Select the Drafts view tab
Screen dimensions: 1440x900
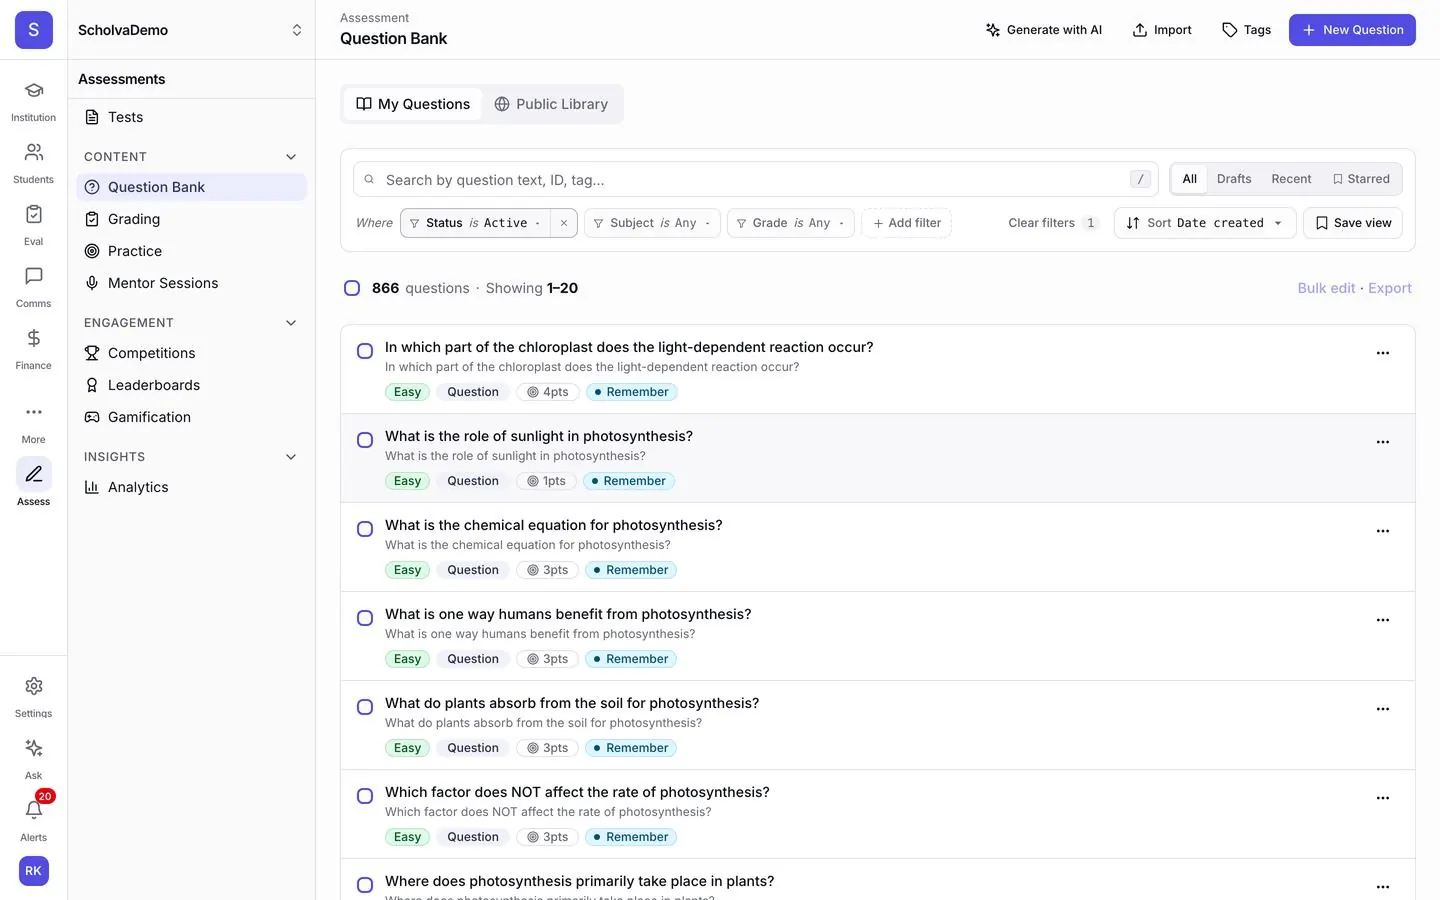pyautogui.click(x=1234, y=179)
